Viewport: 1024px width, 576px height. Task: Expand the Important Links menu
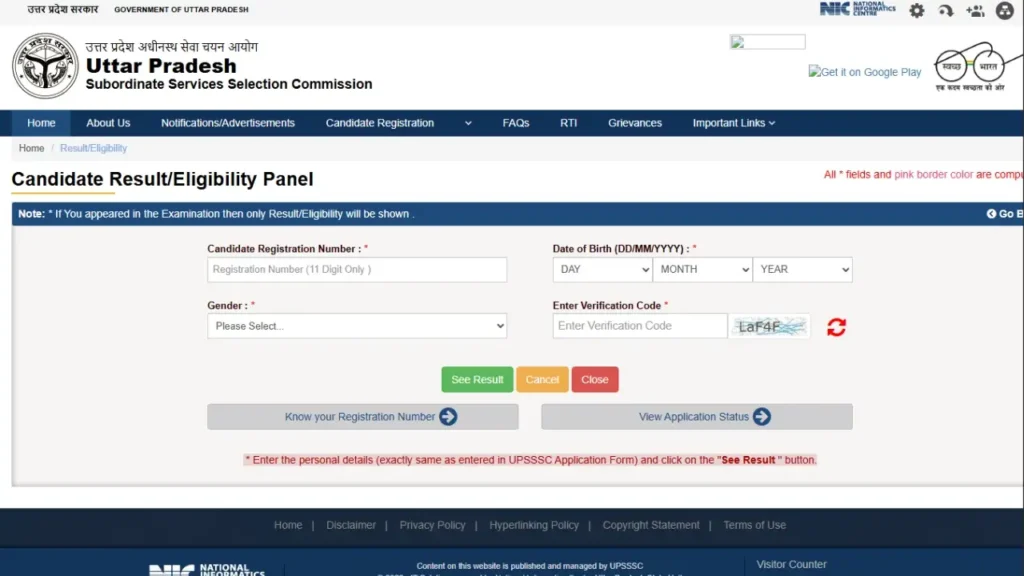click(x=733, y=123)
